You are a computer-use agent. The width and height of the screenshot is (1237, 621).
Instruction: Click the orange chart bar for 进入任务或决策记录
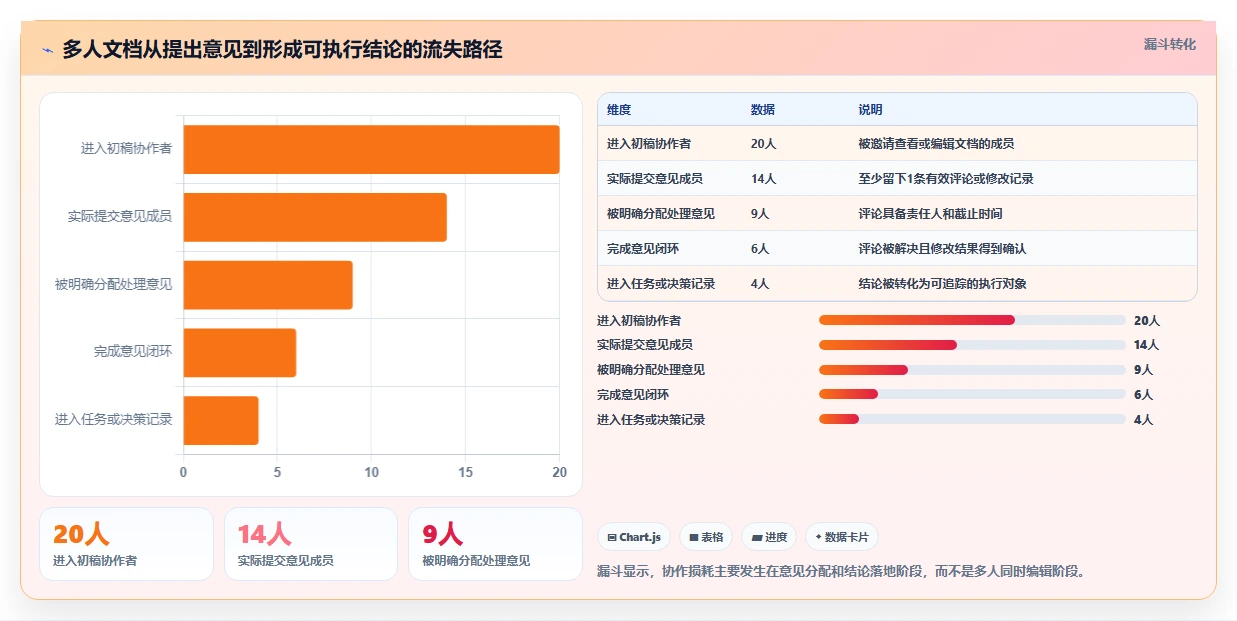(221, 420)
